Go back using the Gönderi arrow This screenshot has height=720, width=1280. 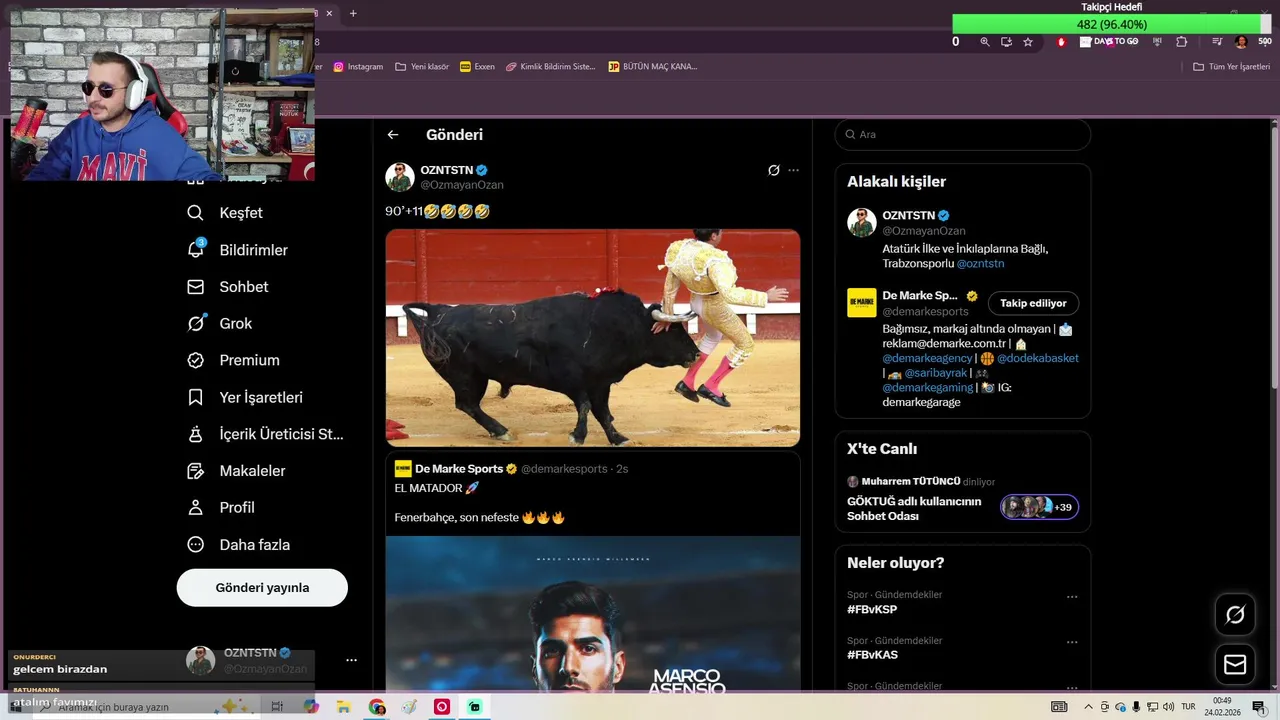point(393,135)
